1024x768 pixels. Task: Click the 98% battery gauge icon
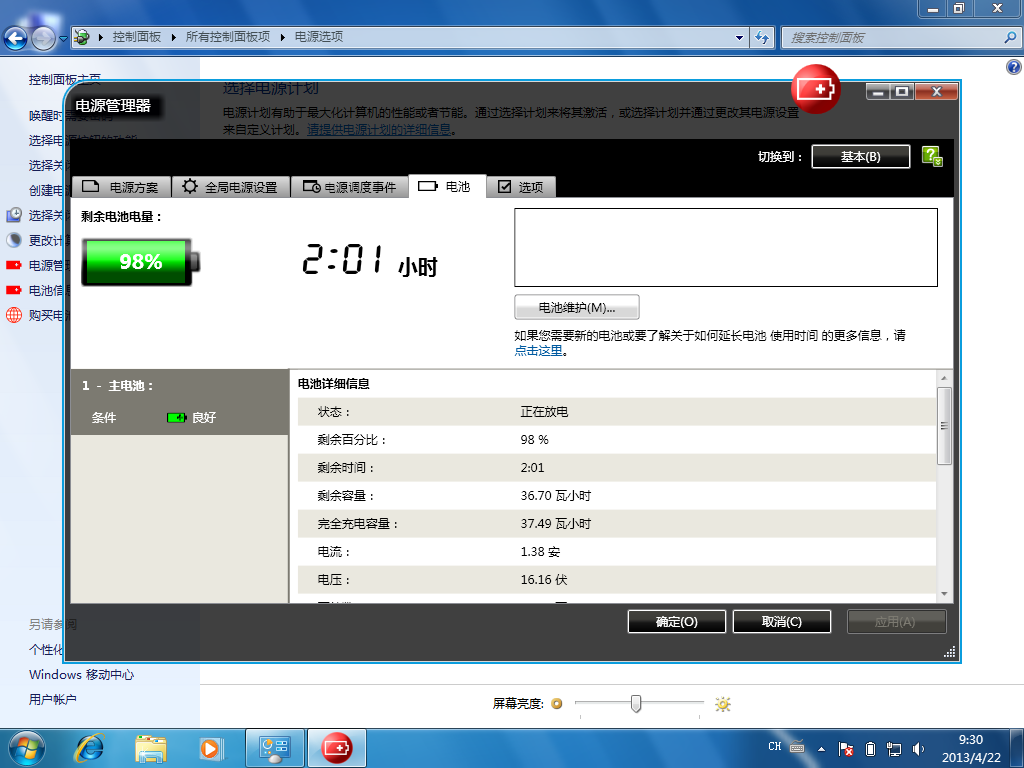click(140, 262)
